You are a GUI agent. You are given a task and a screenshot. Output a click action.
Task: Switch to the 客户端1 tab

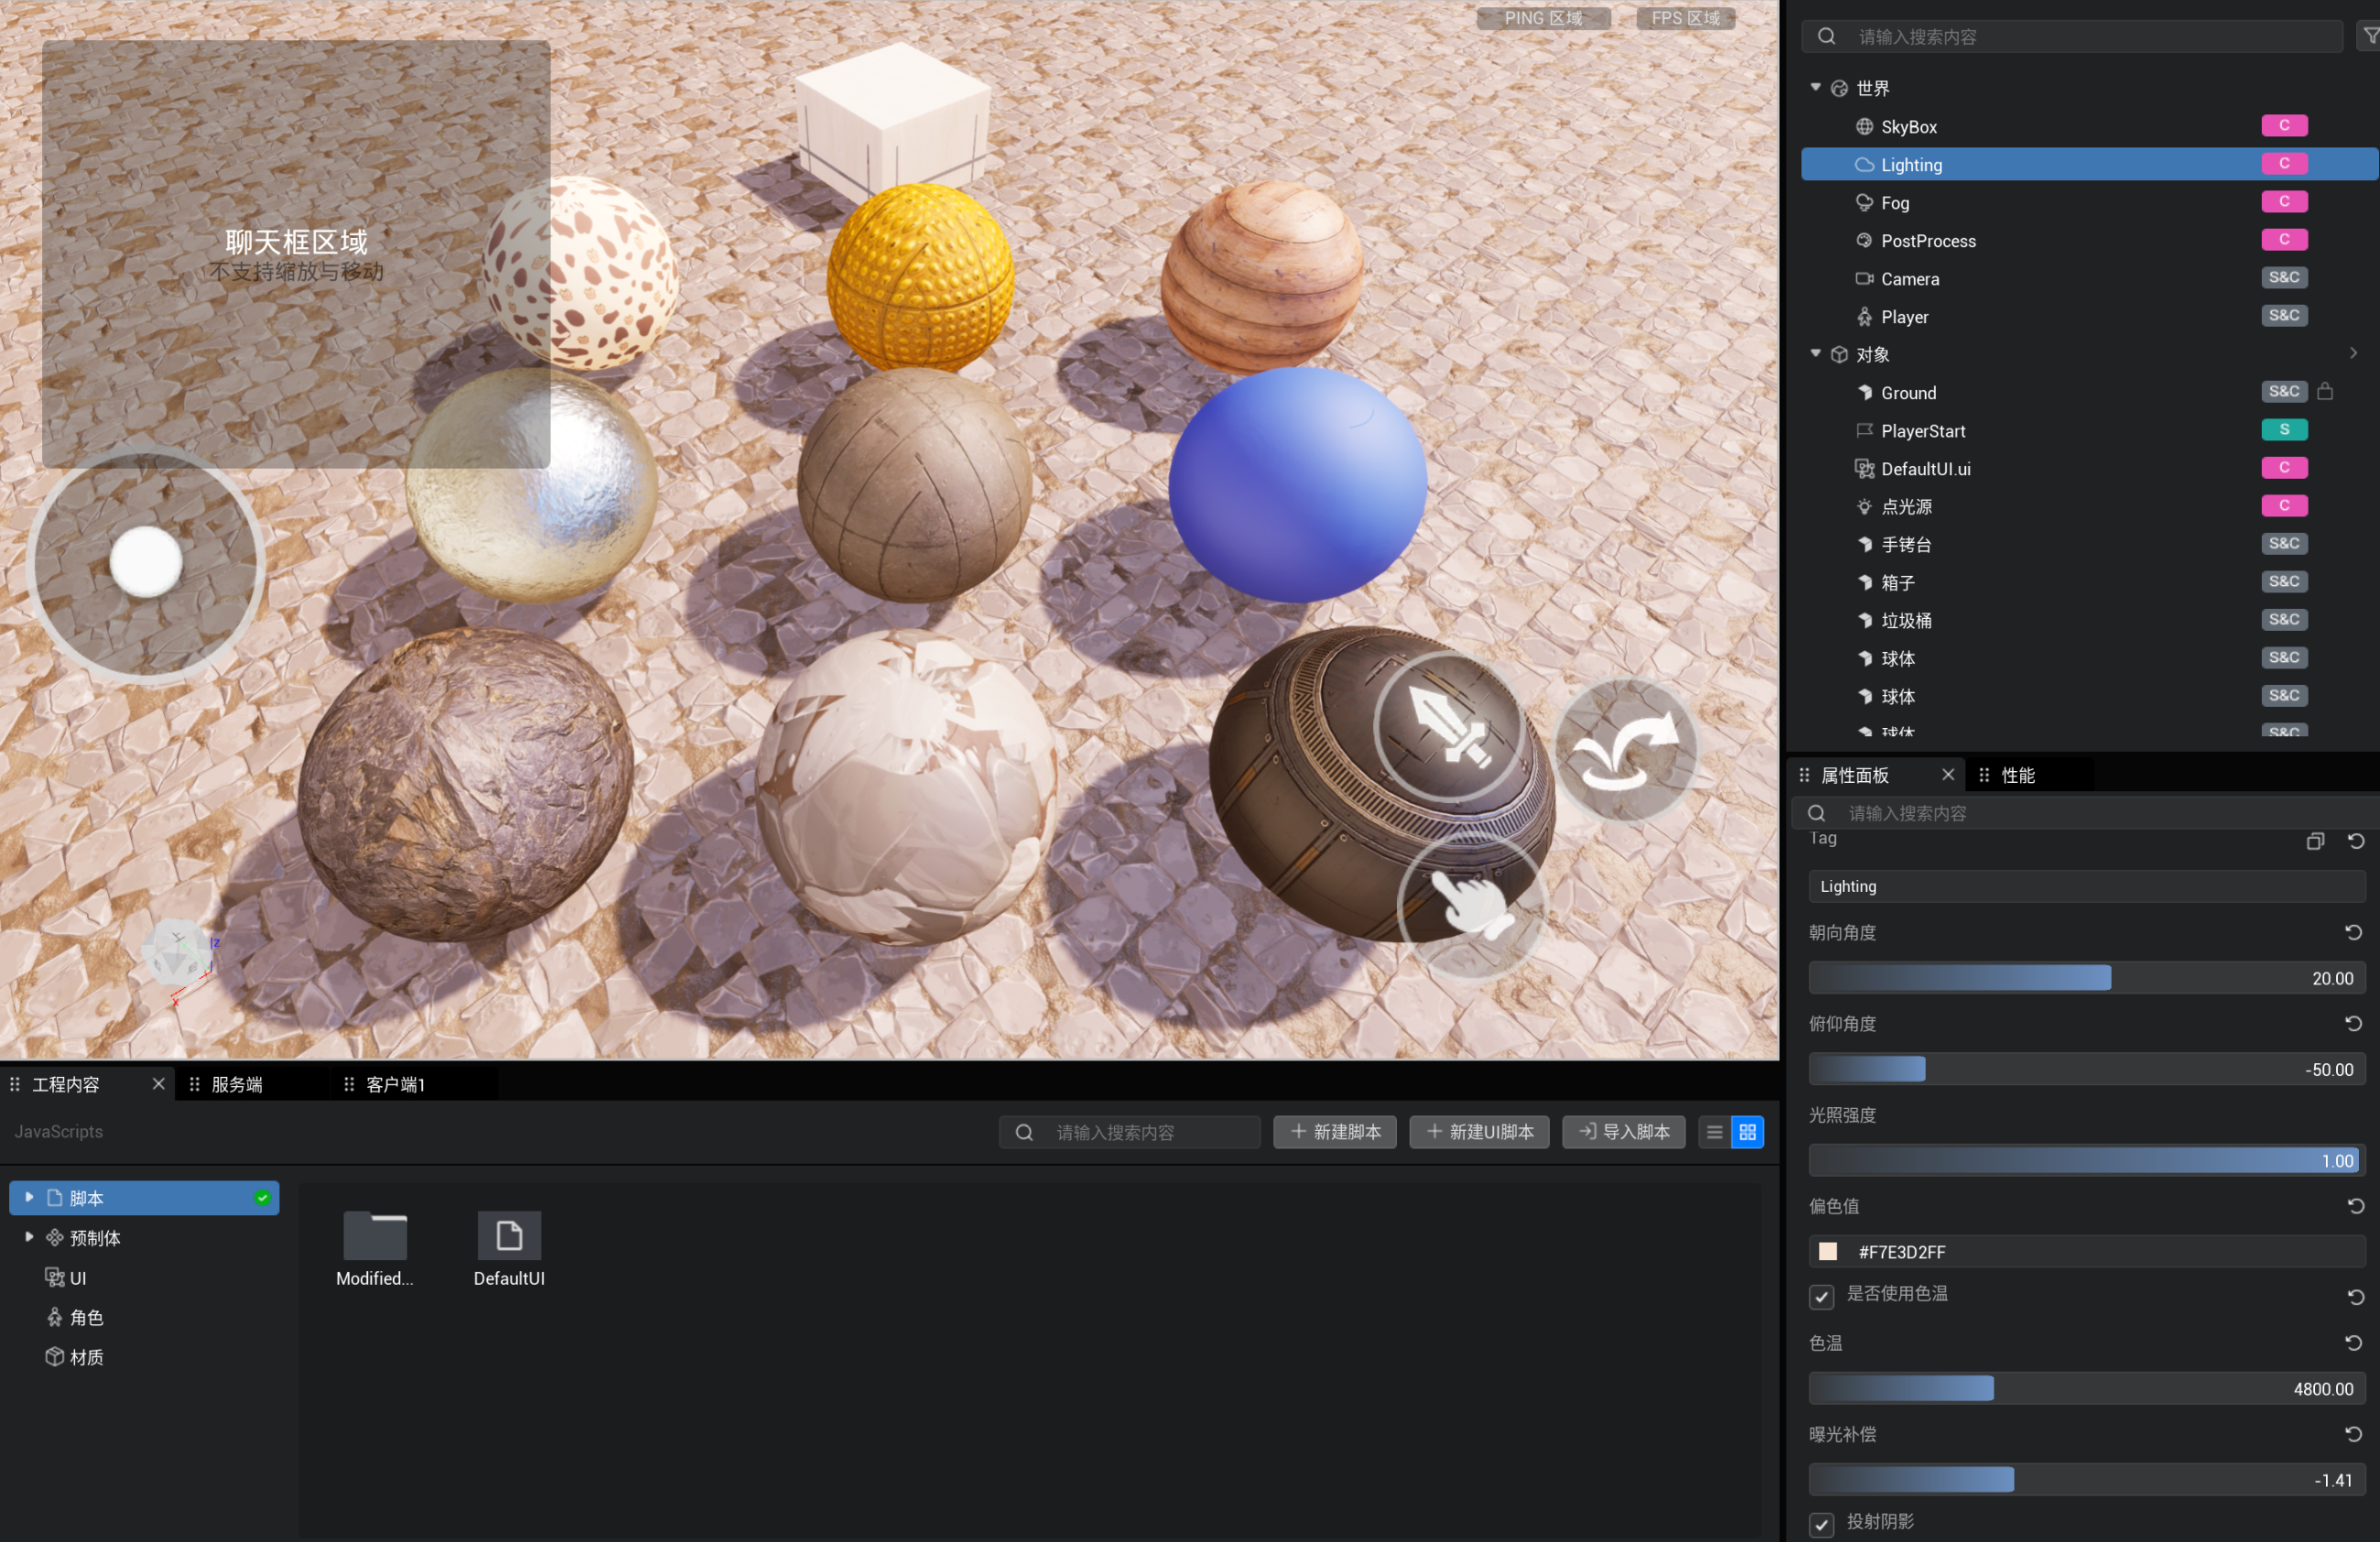click(x=396, y=1085)
